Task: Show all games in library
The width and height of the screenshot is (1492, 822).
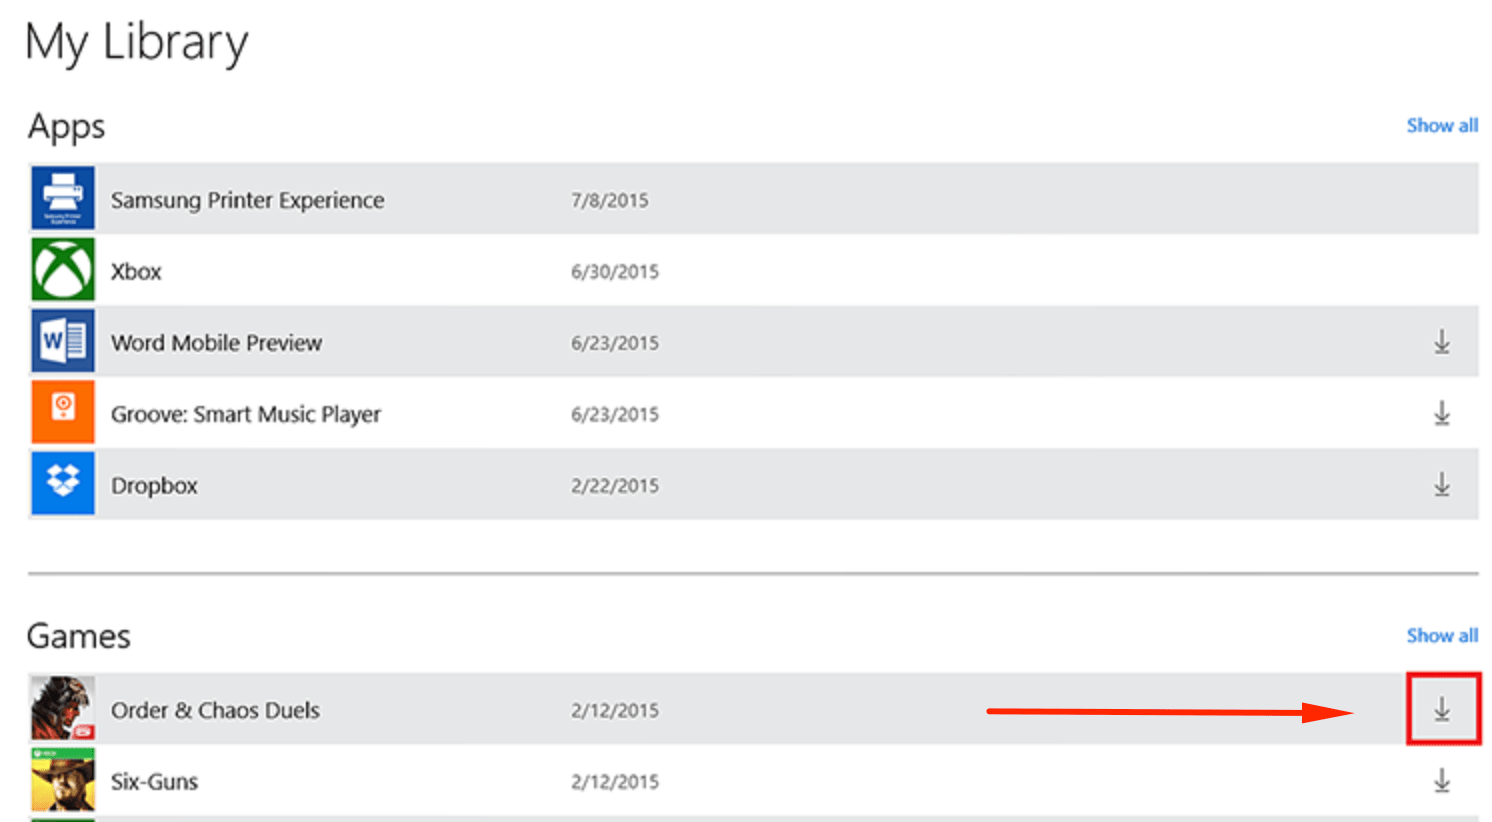Action: tap(1442, 636)
